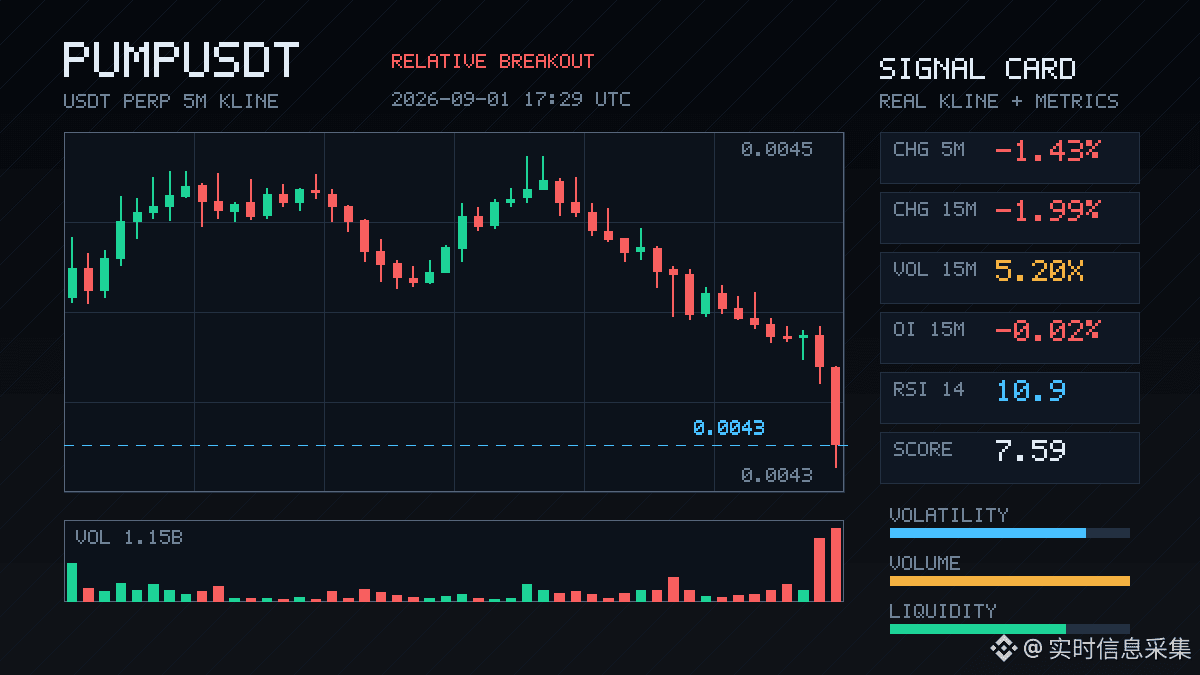Click the blue 0.0043 current price label
1200x675 pixels.
pyautogui.click(x=729, y=428)
